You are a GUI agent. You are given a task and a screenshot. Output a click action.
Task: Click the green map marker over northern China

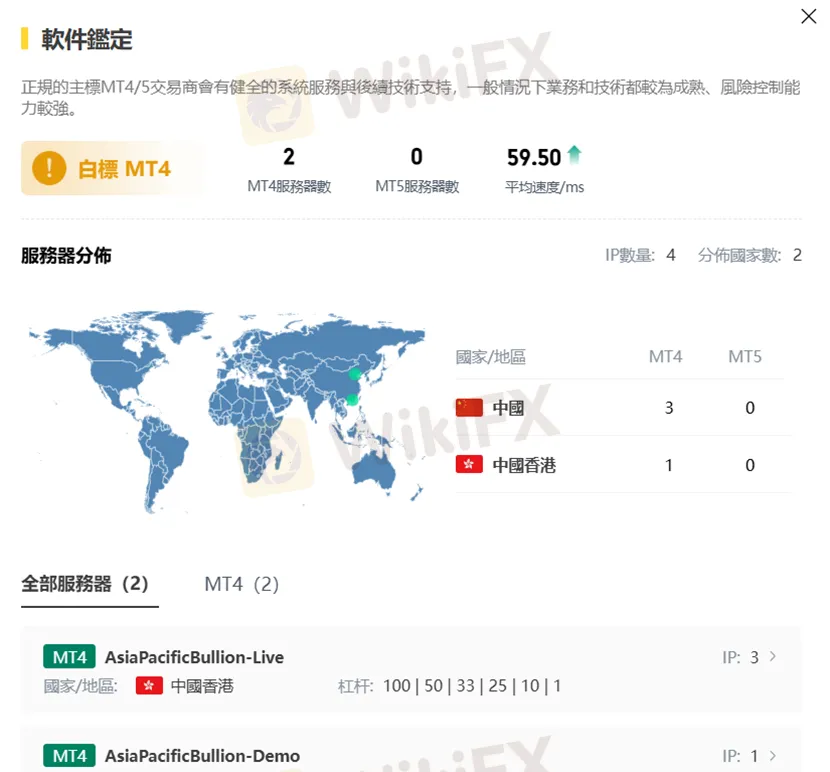[x=355, y=375]
